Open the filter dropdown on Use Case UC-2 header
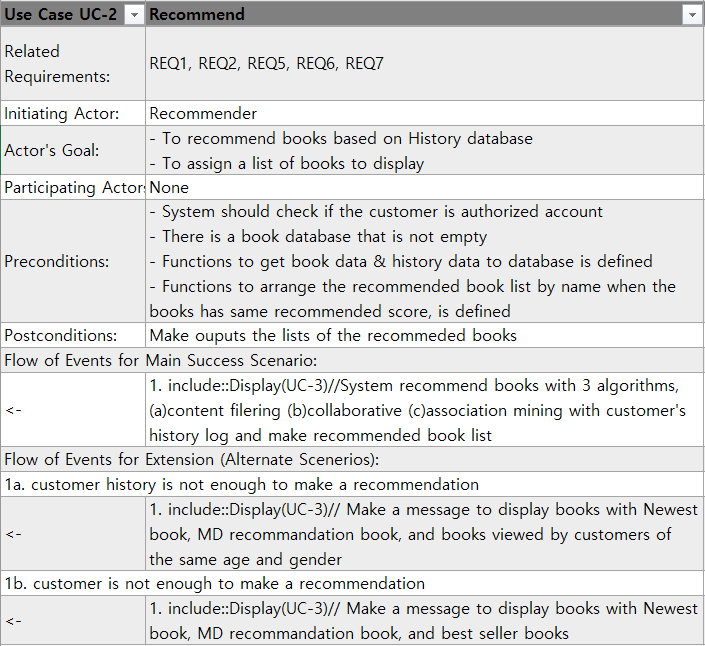Viewport: 705px width, 646px height. click(134, 15)
